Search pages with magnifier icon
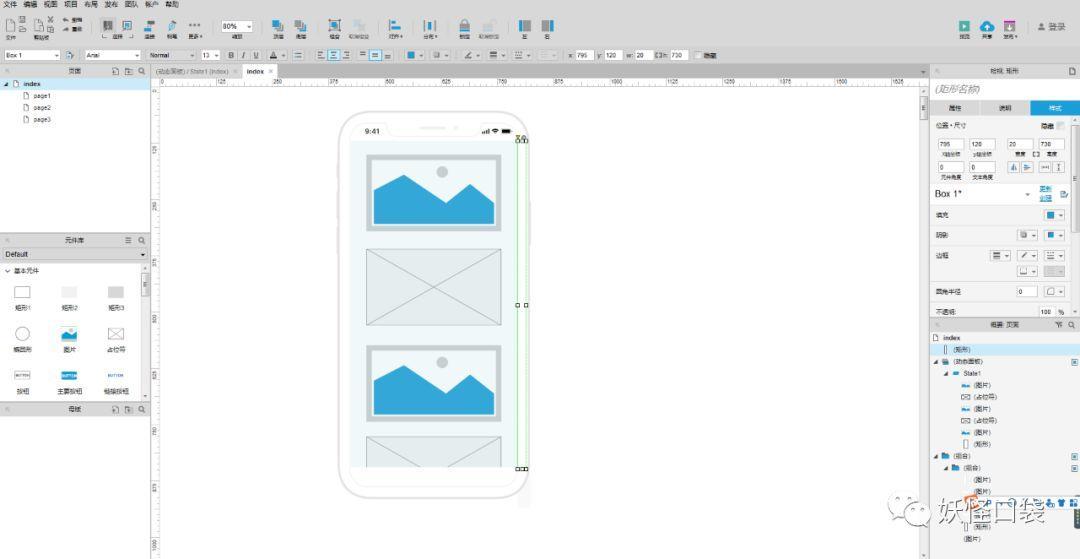The image size is (1080, 559). 141,71
